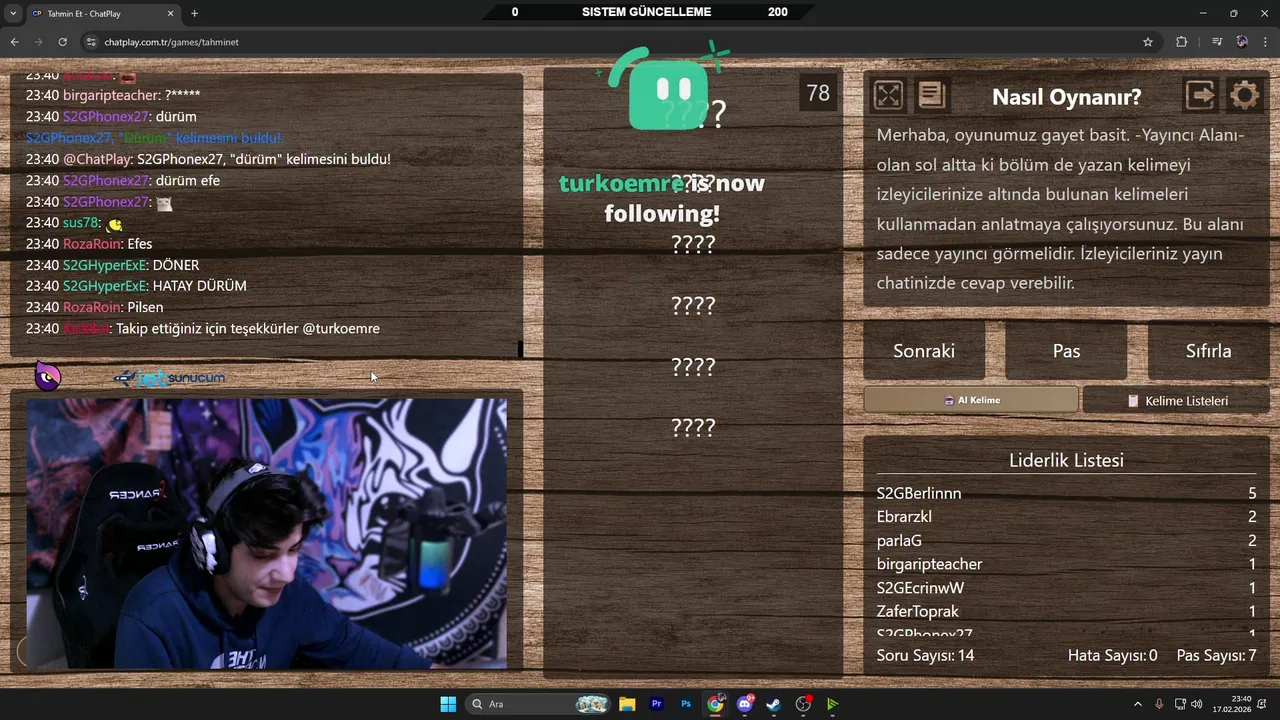Close the Tahmin Et - ChatPlay tab
1280x720 pixels.
pyautogui.click(x=170, y=13)
